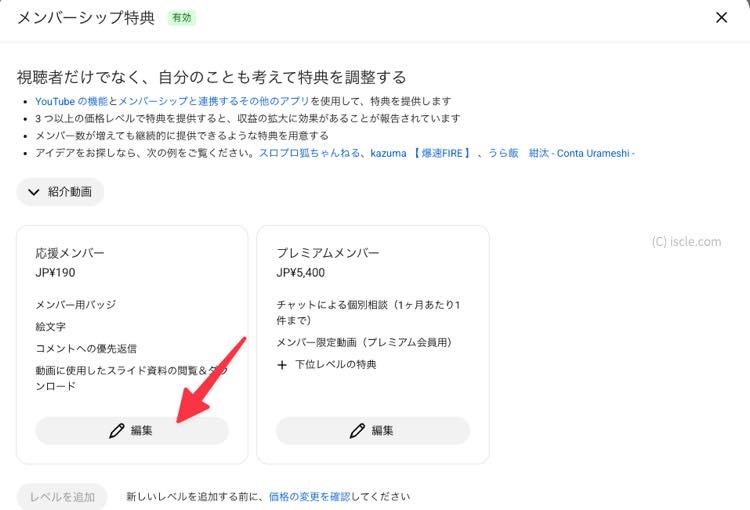Open the YouTube の機能 link
The height and width of the screenshot is (510, 750).
coord(71,101)
